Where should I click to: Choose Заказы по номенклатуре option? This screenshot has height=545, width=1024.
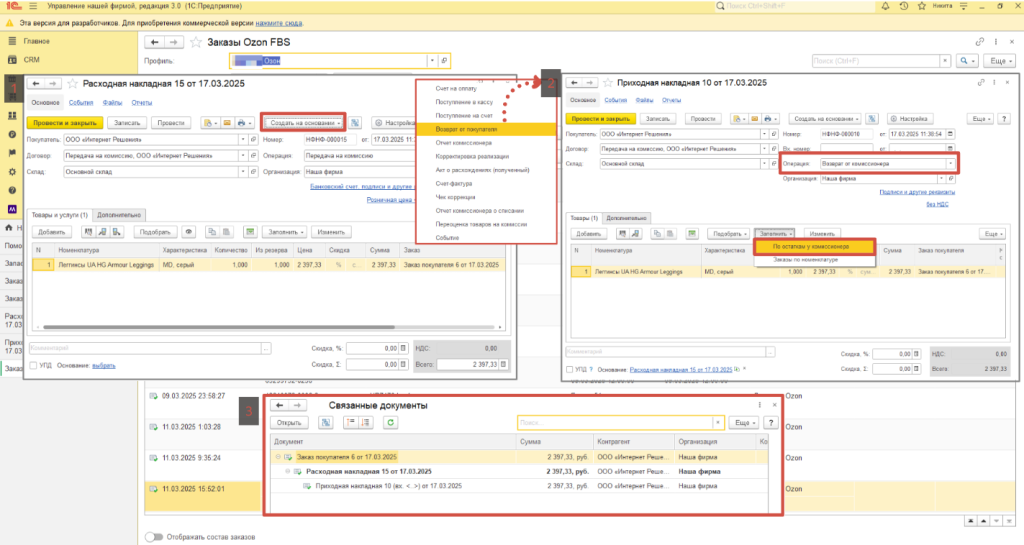point(814,260)
